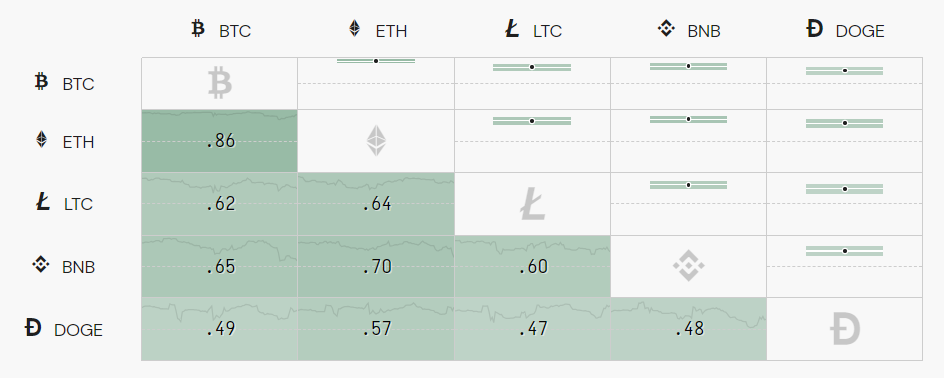The height and width of the screenshot is (378, 944).
Task: Select the gray Ethereum logo diagonal cell
Action: [376, 141]
